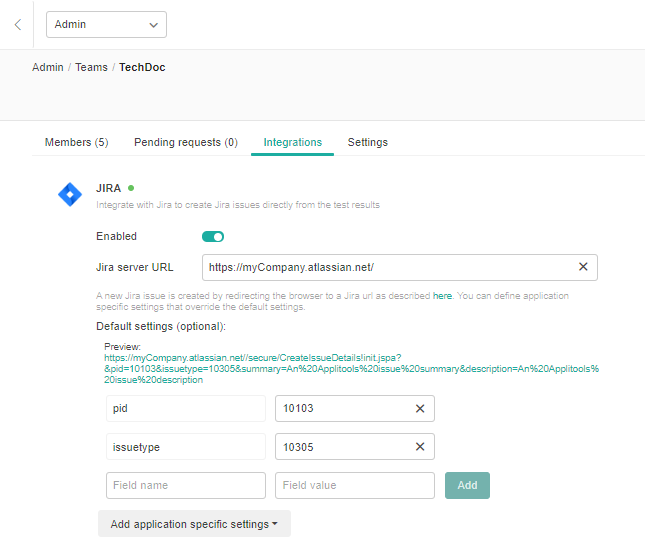Switch to the Members (5) tab
Screen dimensions: 645x553
pyautogui.click(x=76, y=142)
